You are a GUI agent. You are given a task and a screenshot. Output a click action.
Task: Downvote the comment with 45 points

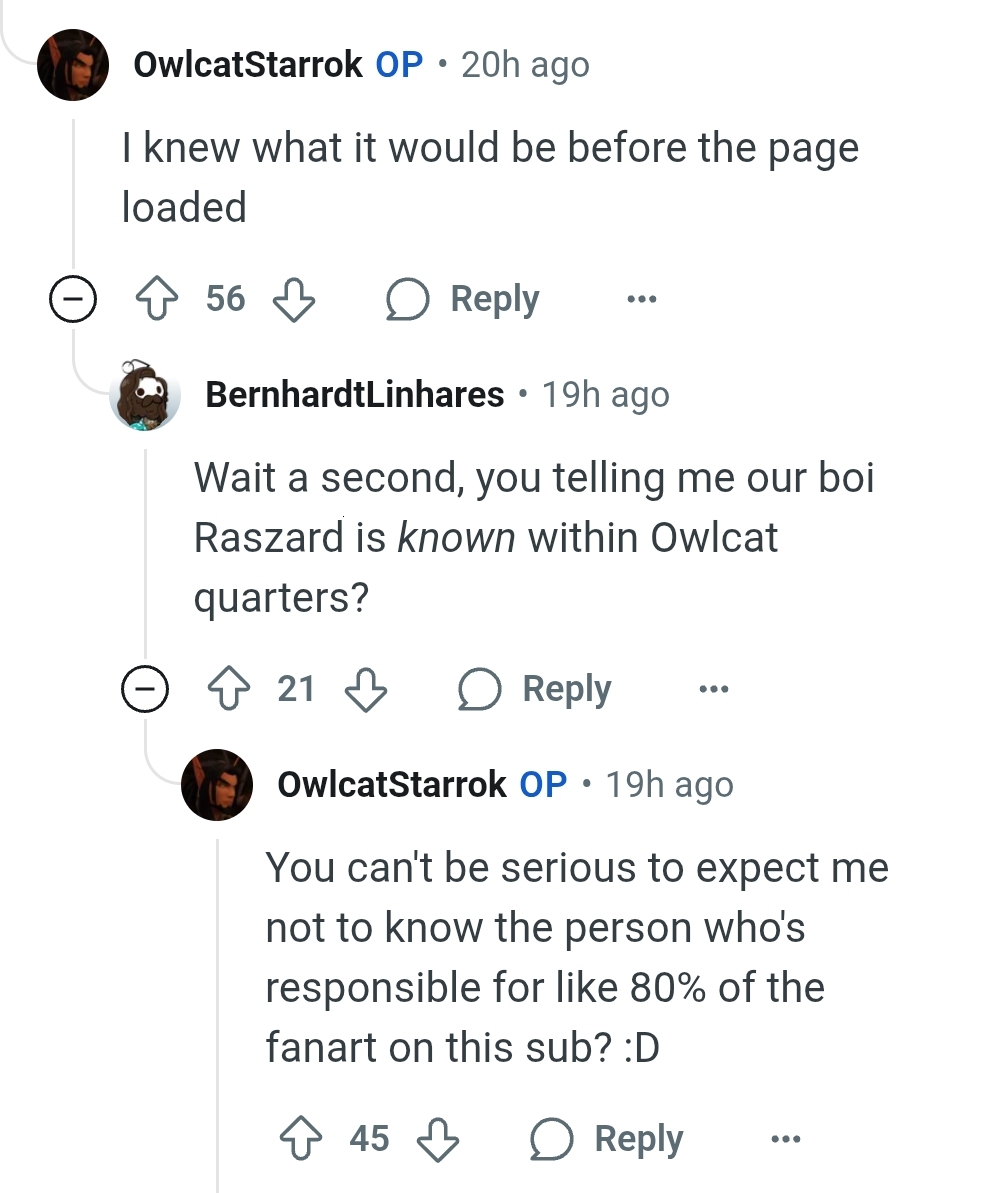438,1139
